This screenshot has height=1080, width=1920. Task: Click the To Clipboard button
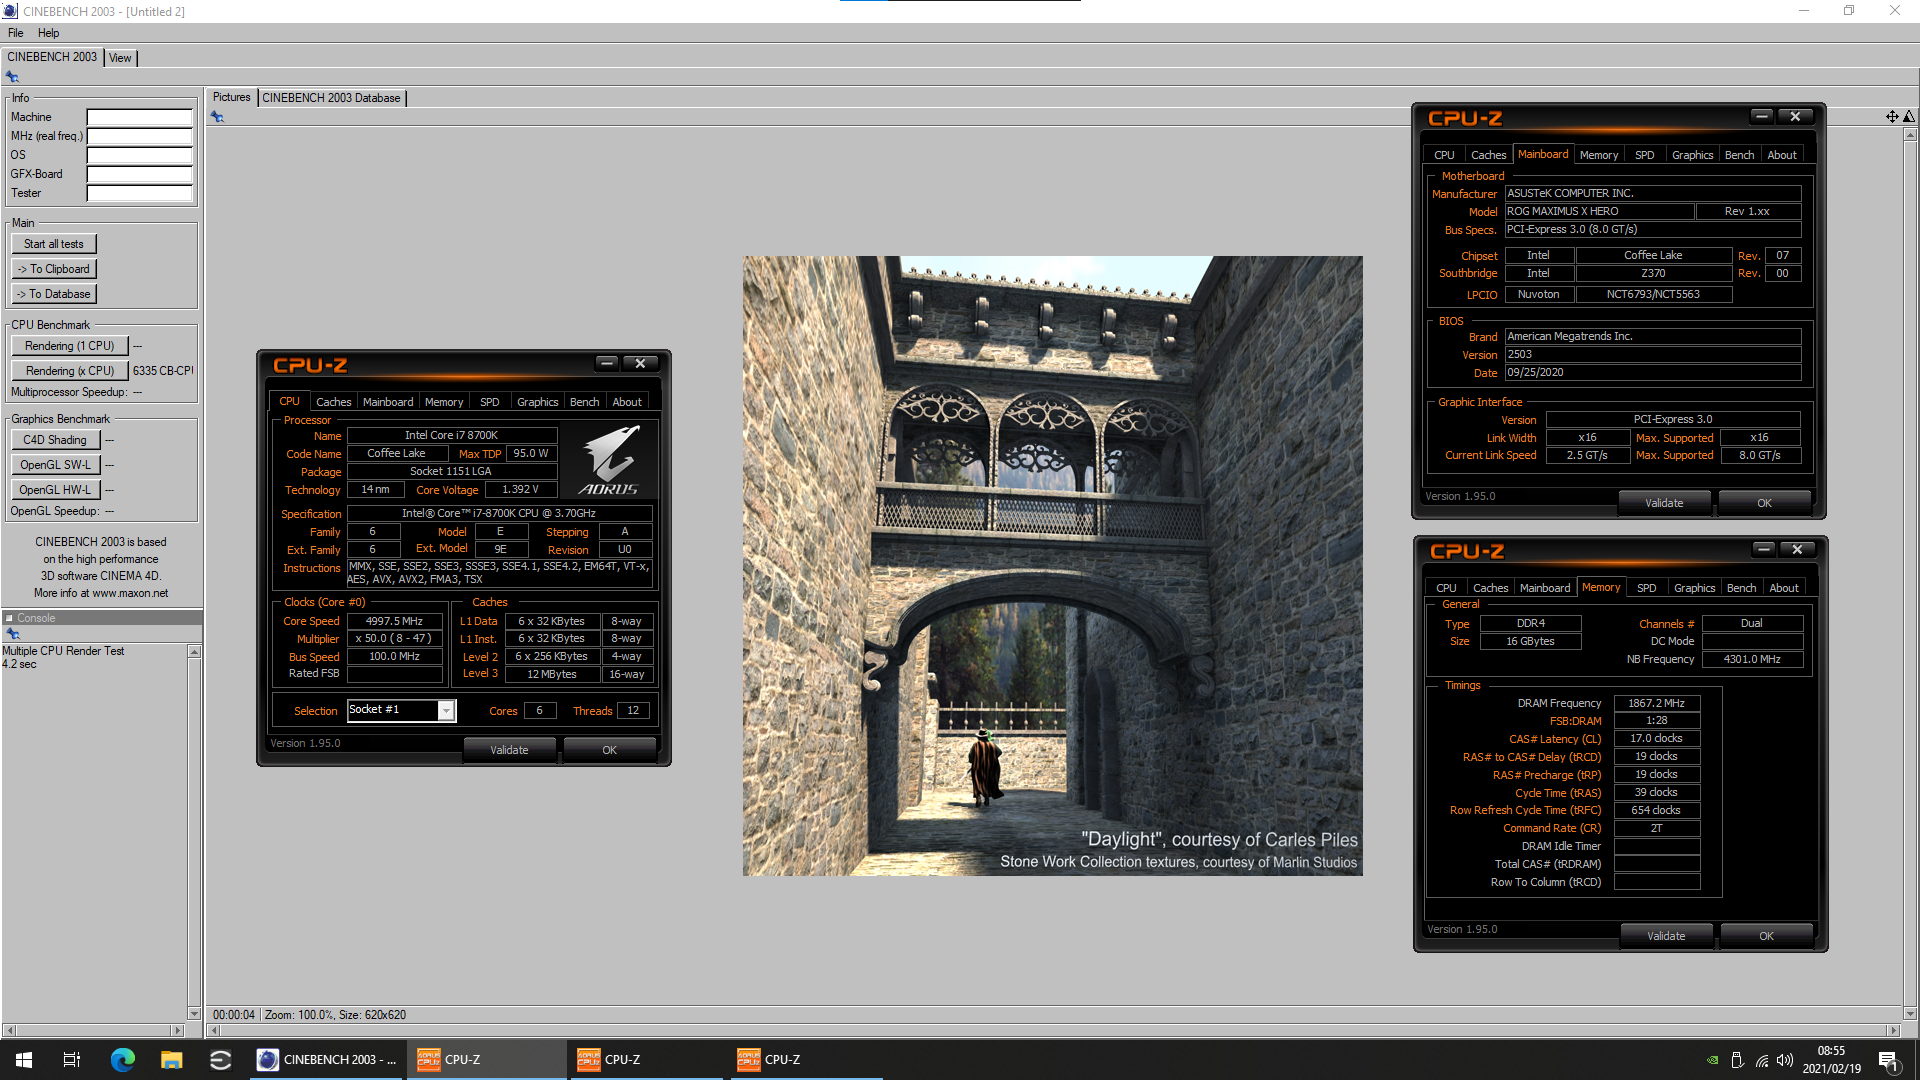click(x=54, y=269)
